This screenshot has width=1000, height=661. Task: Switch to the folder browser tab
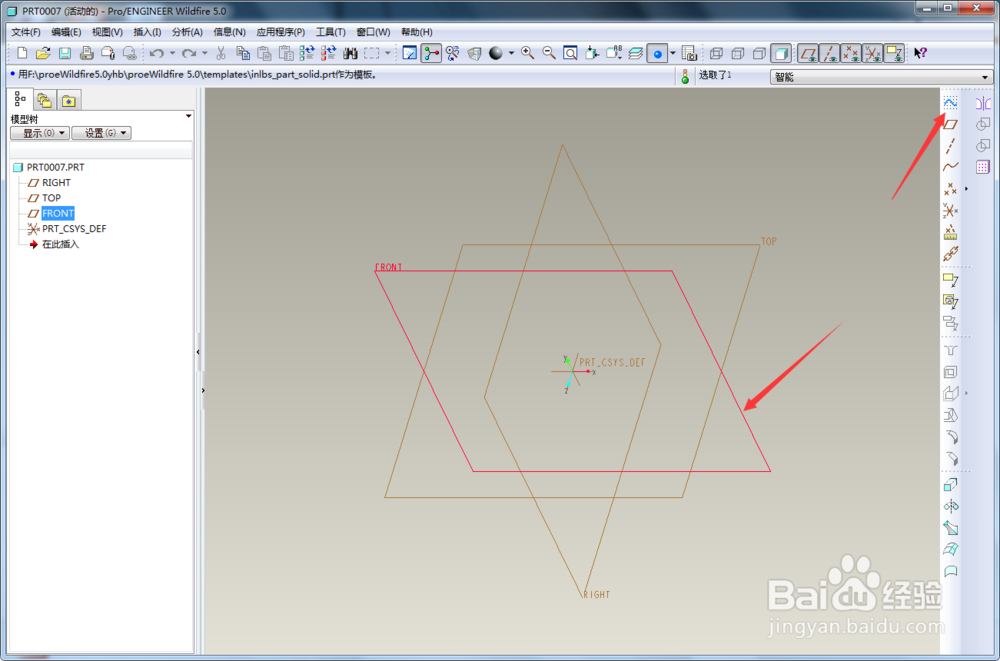click(44, 100)
